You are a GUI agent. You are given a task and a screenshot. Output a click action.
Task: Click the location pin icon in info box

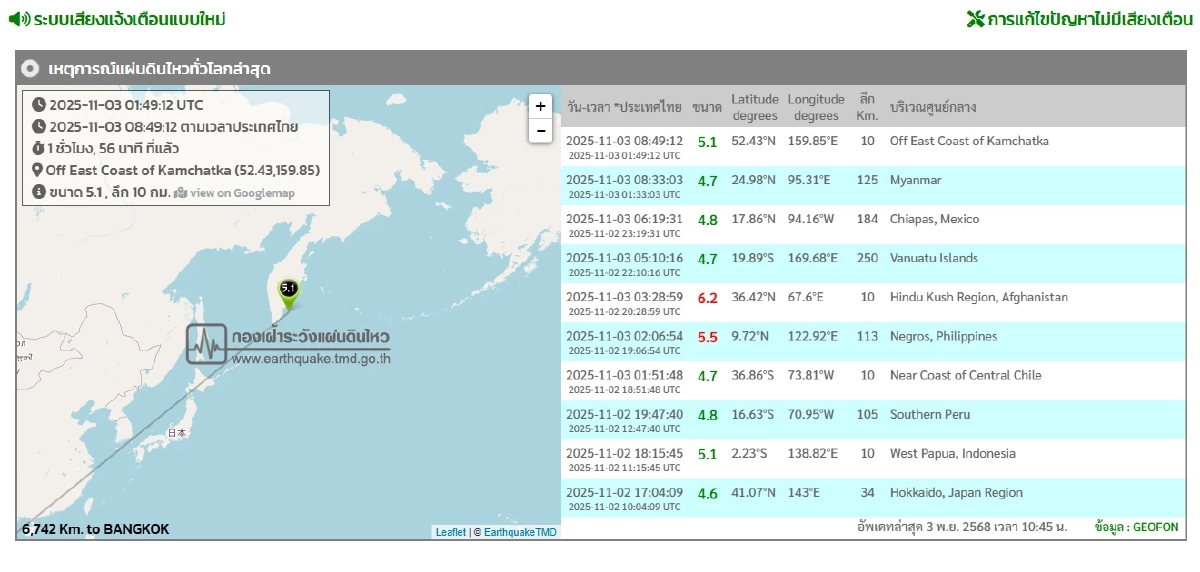coord(38,170)
